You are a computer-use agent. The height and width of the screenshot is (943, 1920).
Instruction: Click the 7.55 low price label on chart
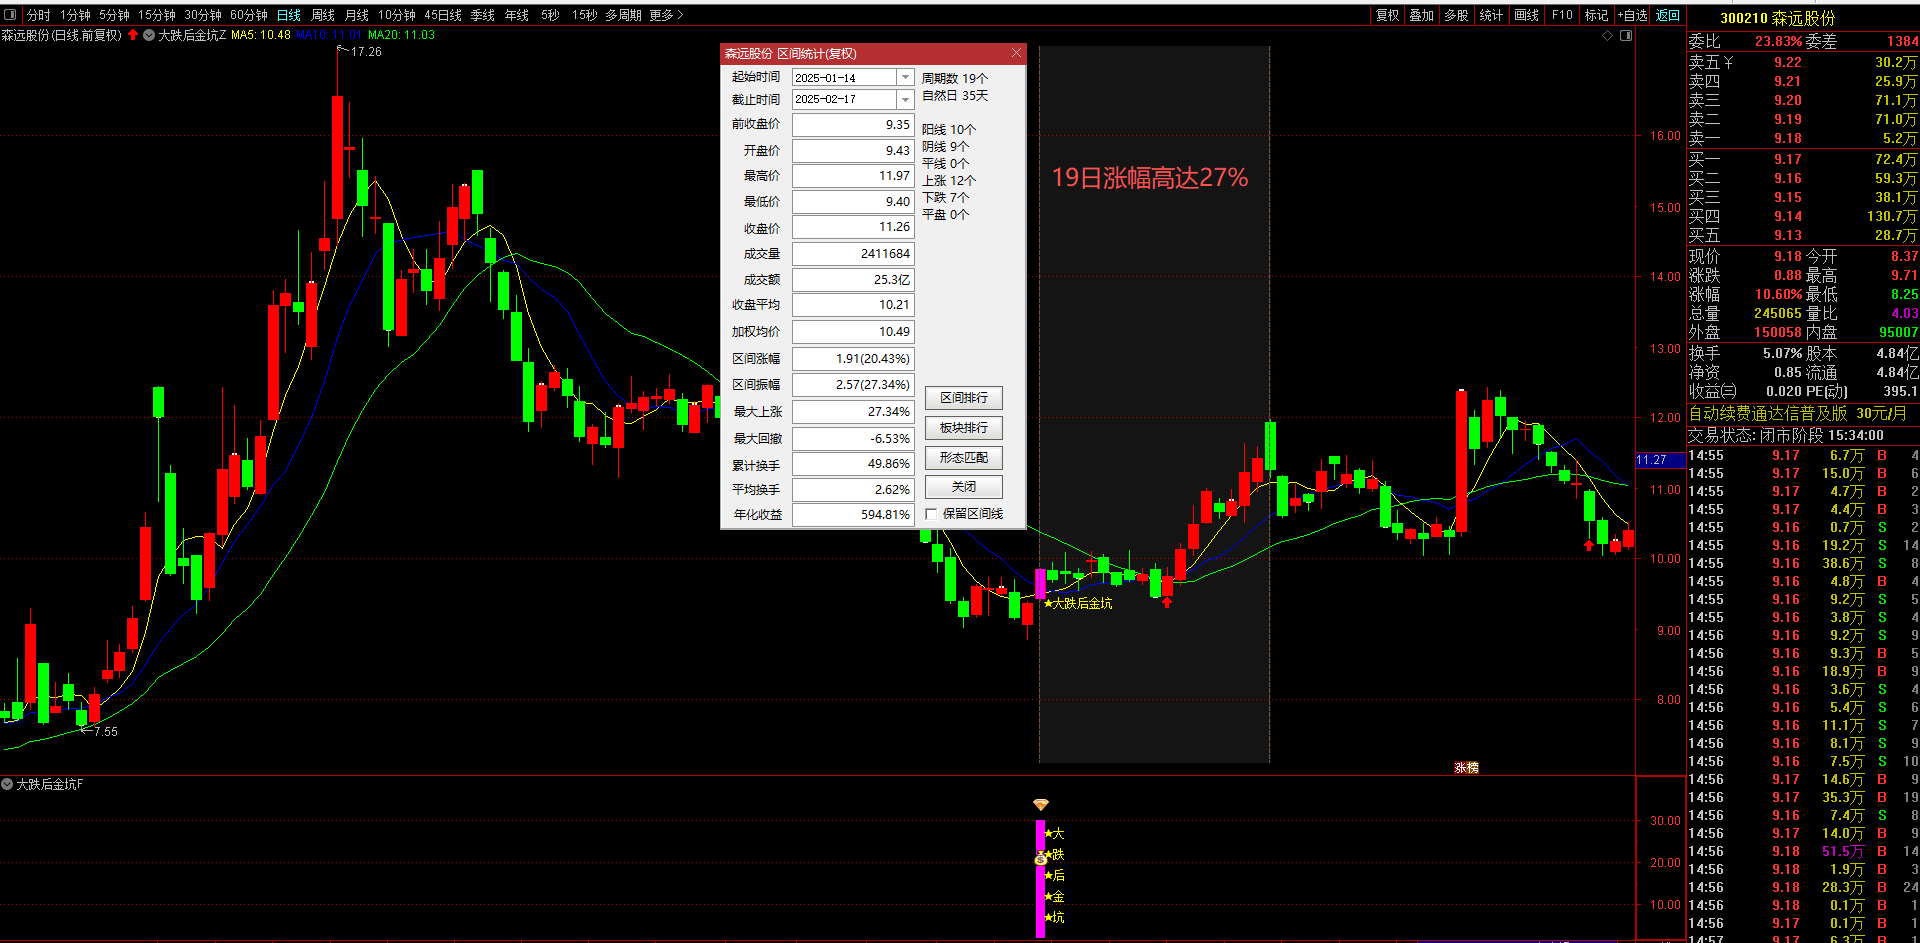click(106, 732)
